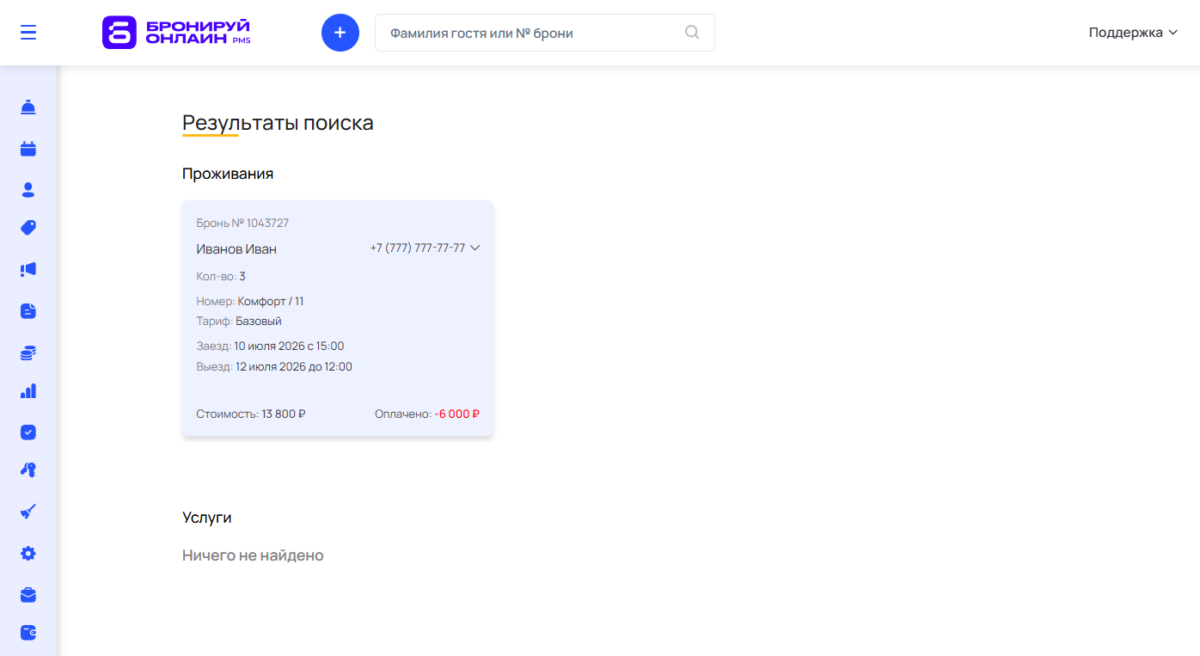
Task: Click the blue plus add button
Action: [340, 33]
